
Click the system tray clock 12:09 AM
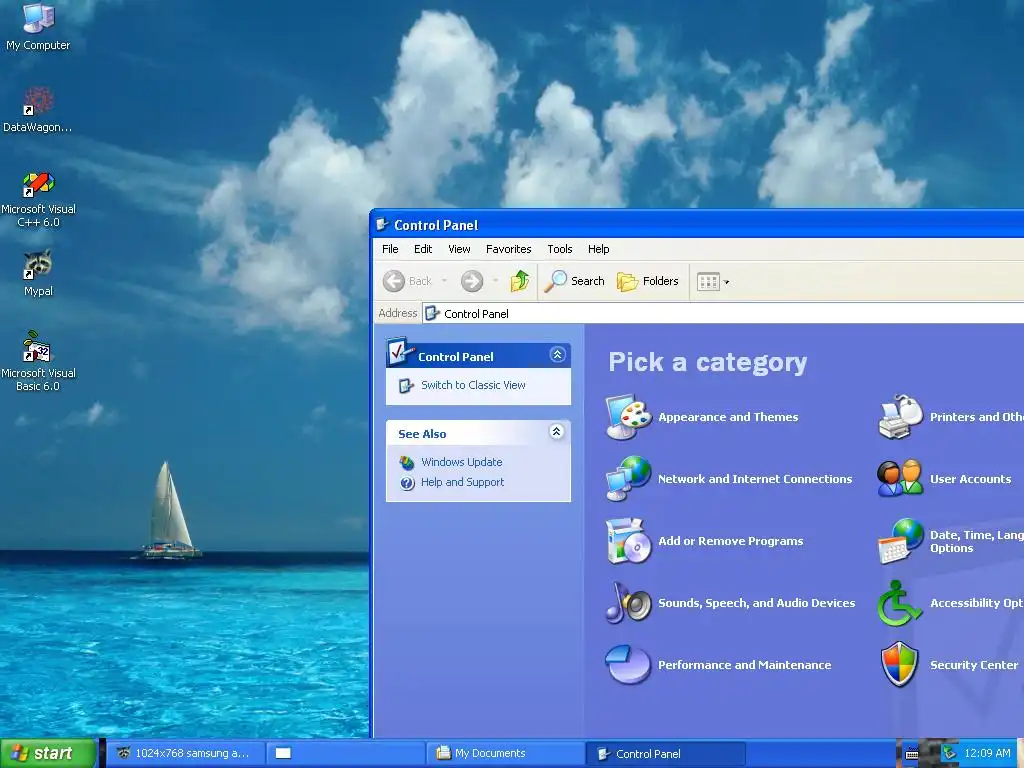tap(987, 753)
